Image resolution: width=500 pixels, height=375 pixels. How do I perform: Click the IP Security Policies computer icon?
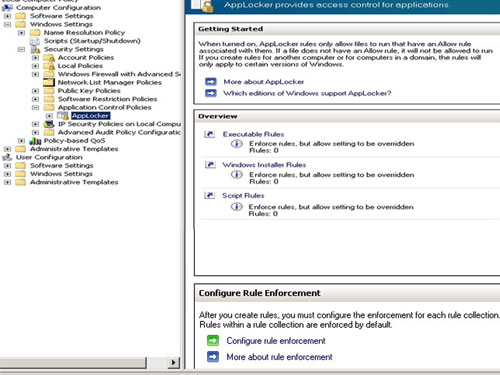(49, 124)
